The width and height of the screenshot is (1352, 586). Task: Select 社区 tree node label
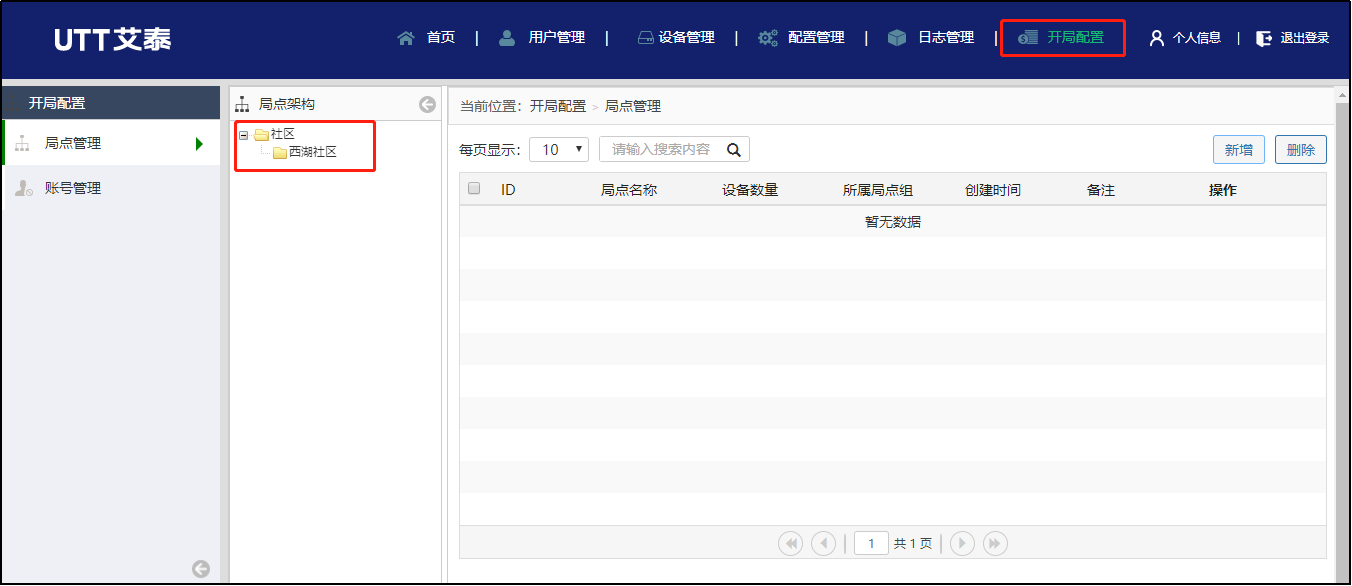283,134
